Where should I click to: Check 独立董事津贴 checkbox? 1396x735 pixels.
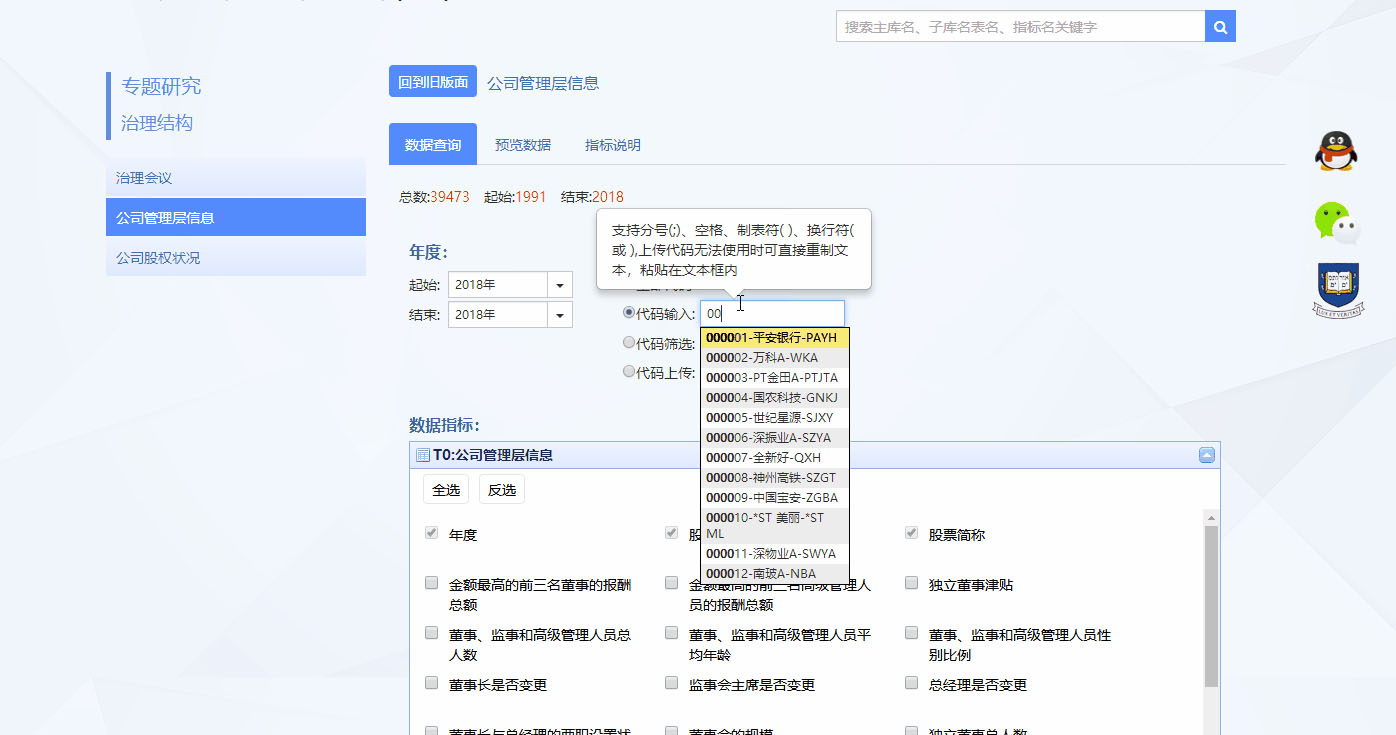tap(911, 583)
